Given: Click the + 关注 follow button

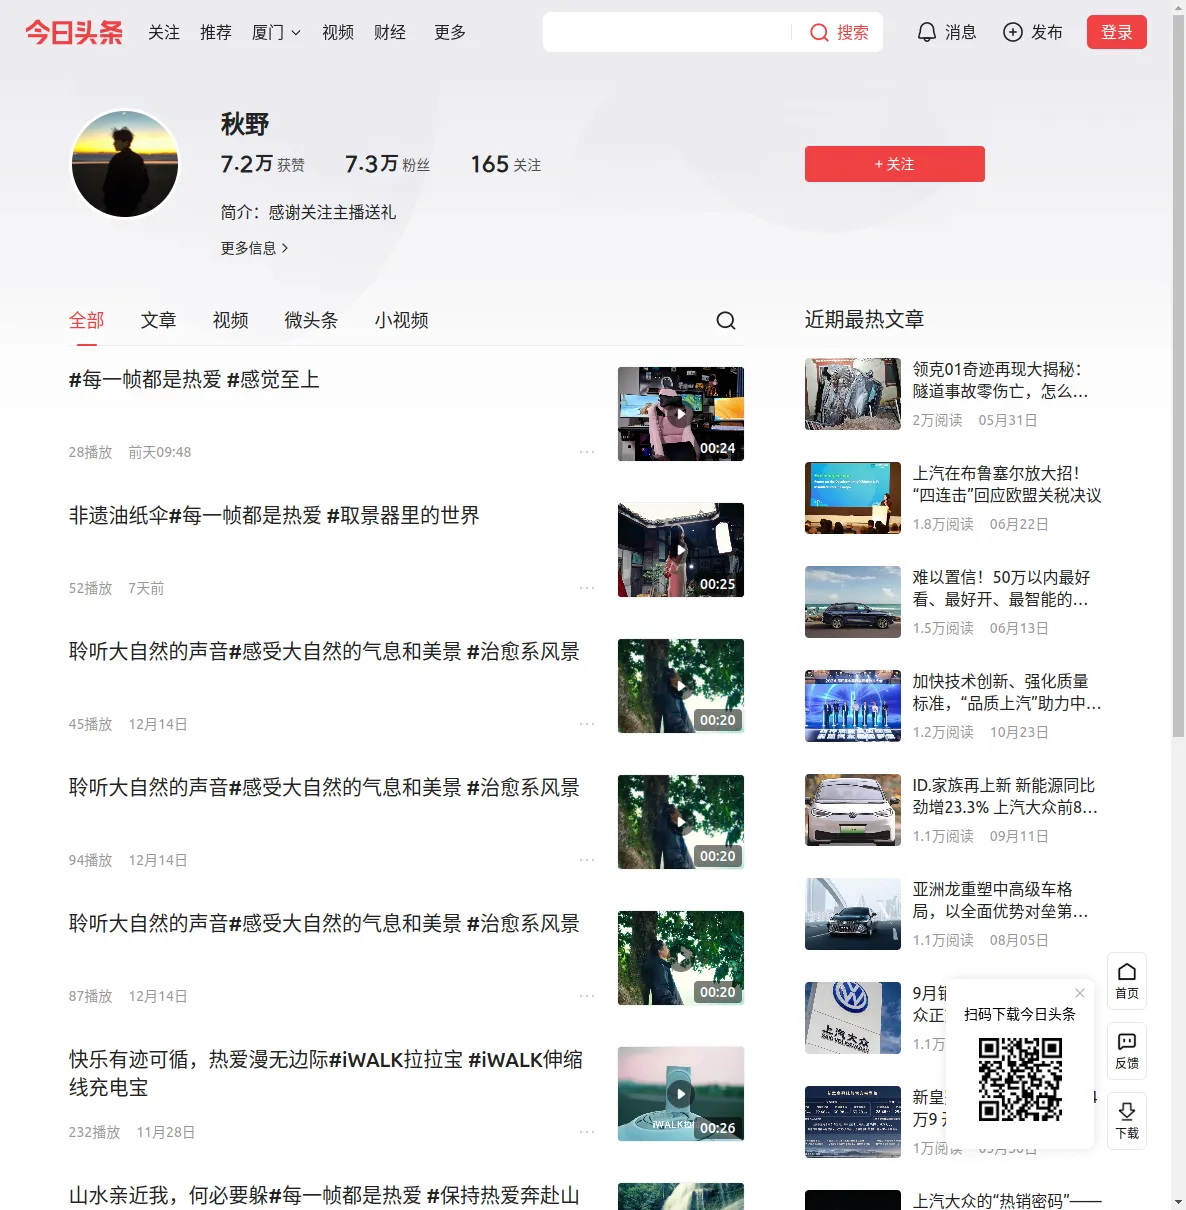Looking at the screenshot, I should [x=895, y=164].
